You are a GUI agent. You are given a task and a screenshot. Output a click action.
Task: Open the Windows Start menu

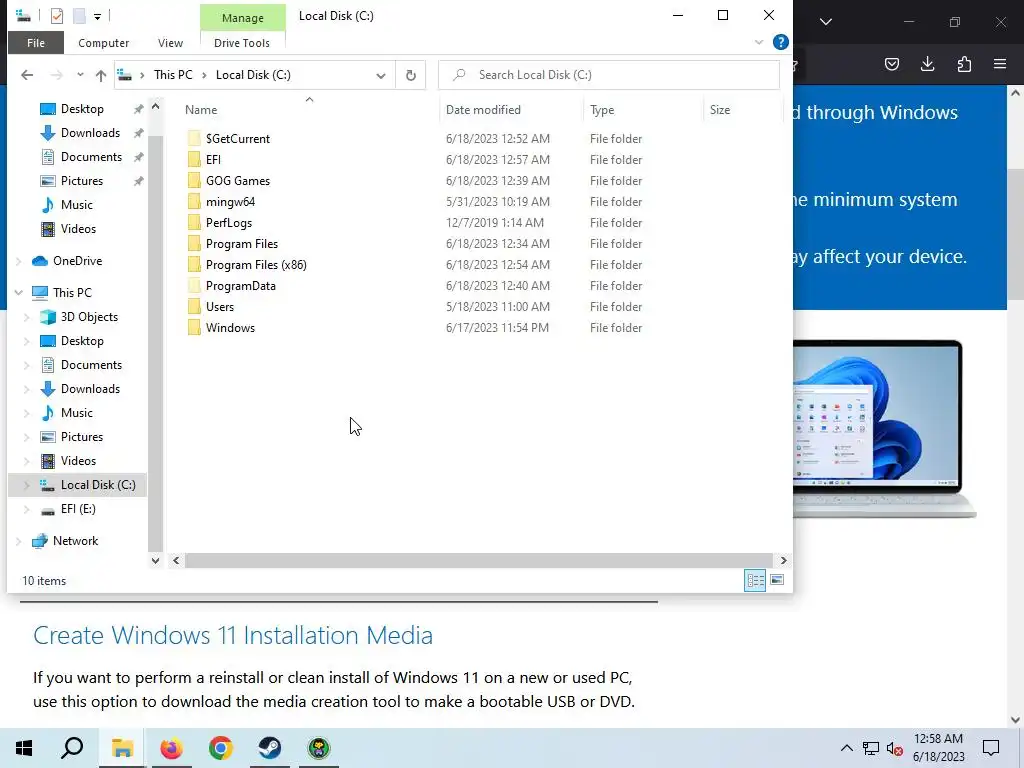pyautogui.click(x=24, y=748)
